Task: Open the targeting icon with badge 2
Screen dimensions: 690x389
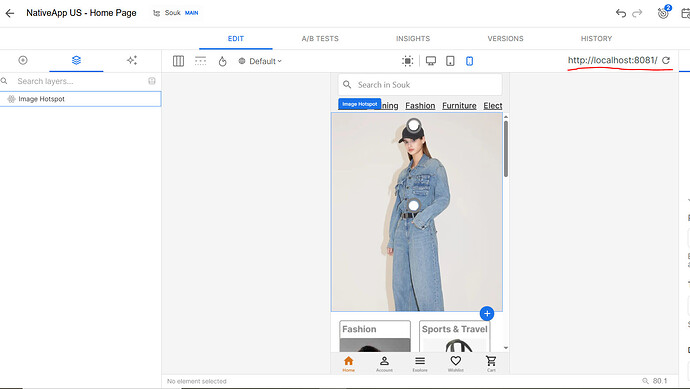Action: [x=663, y=13]
